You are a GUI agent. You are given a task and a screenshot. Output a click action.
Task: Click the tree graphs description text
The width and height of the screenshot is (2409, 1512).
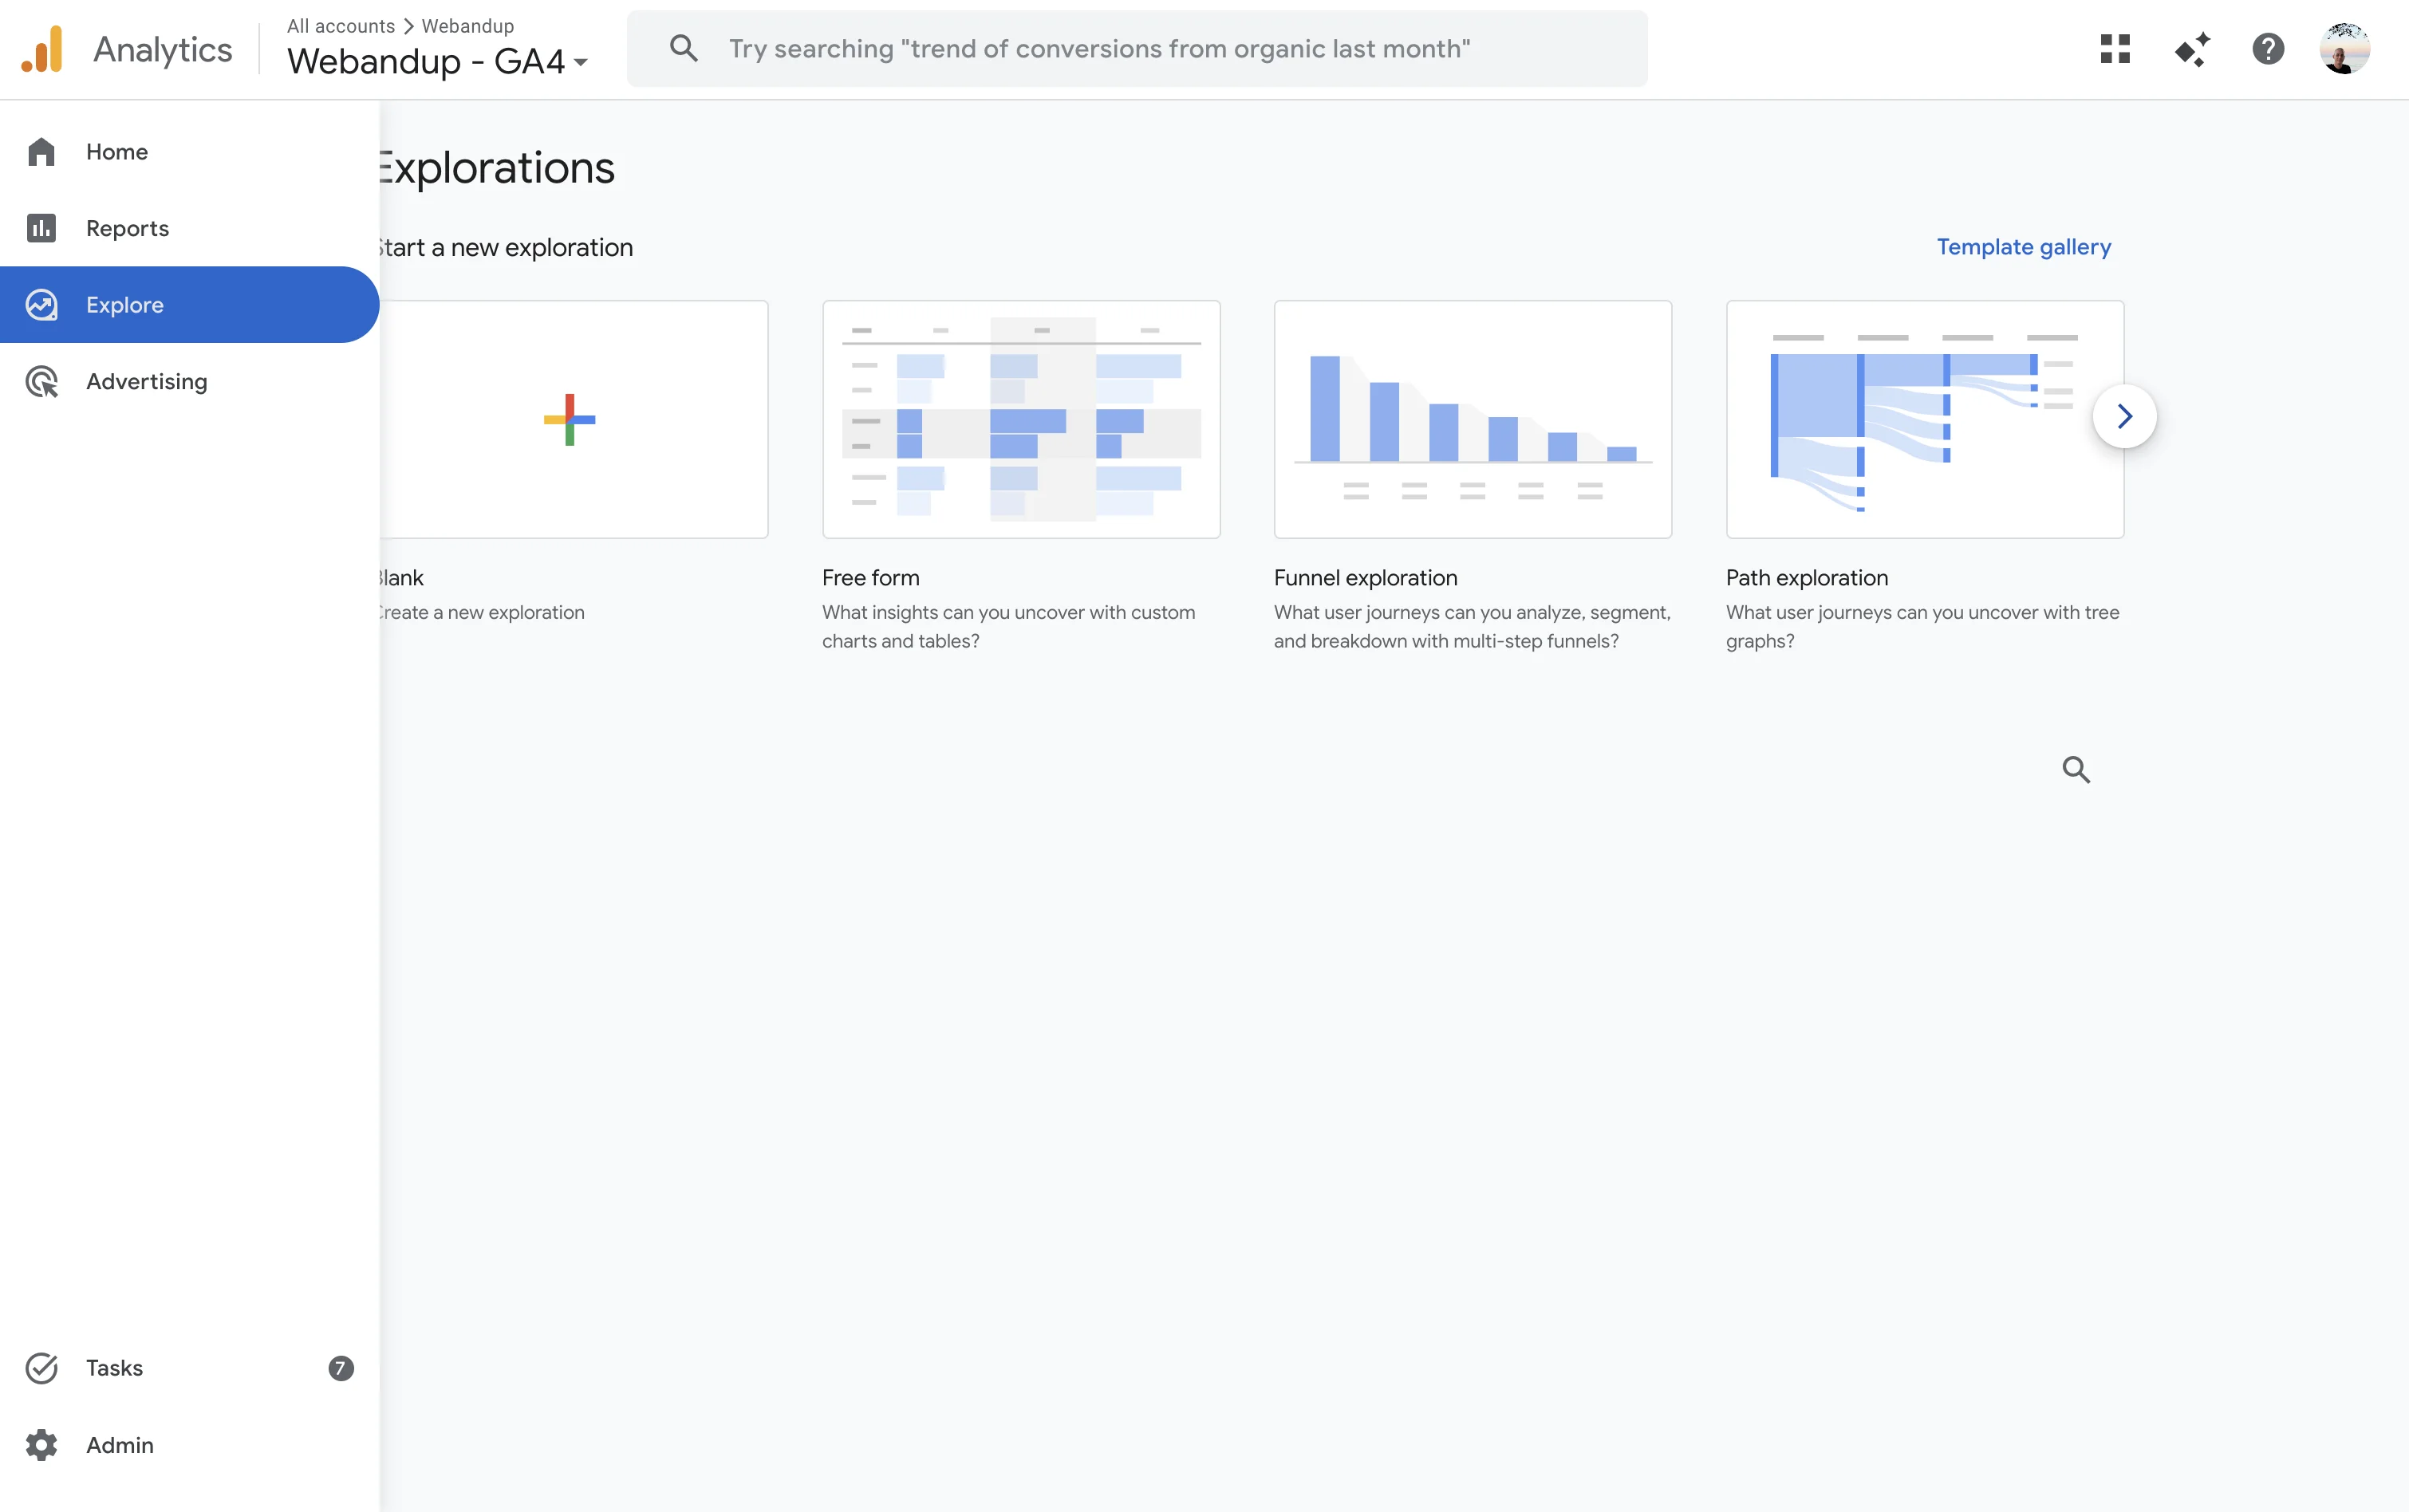tap(1923, 627)
